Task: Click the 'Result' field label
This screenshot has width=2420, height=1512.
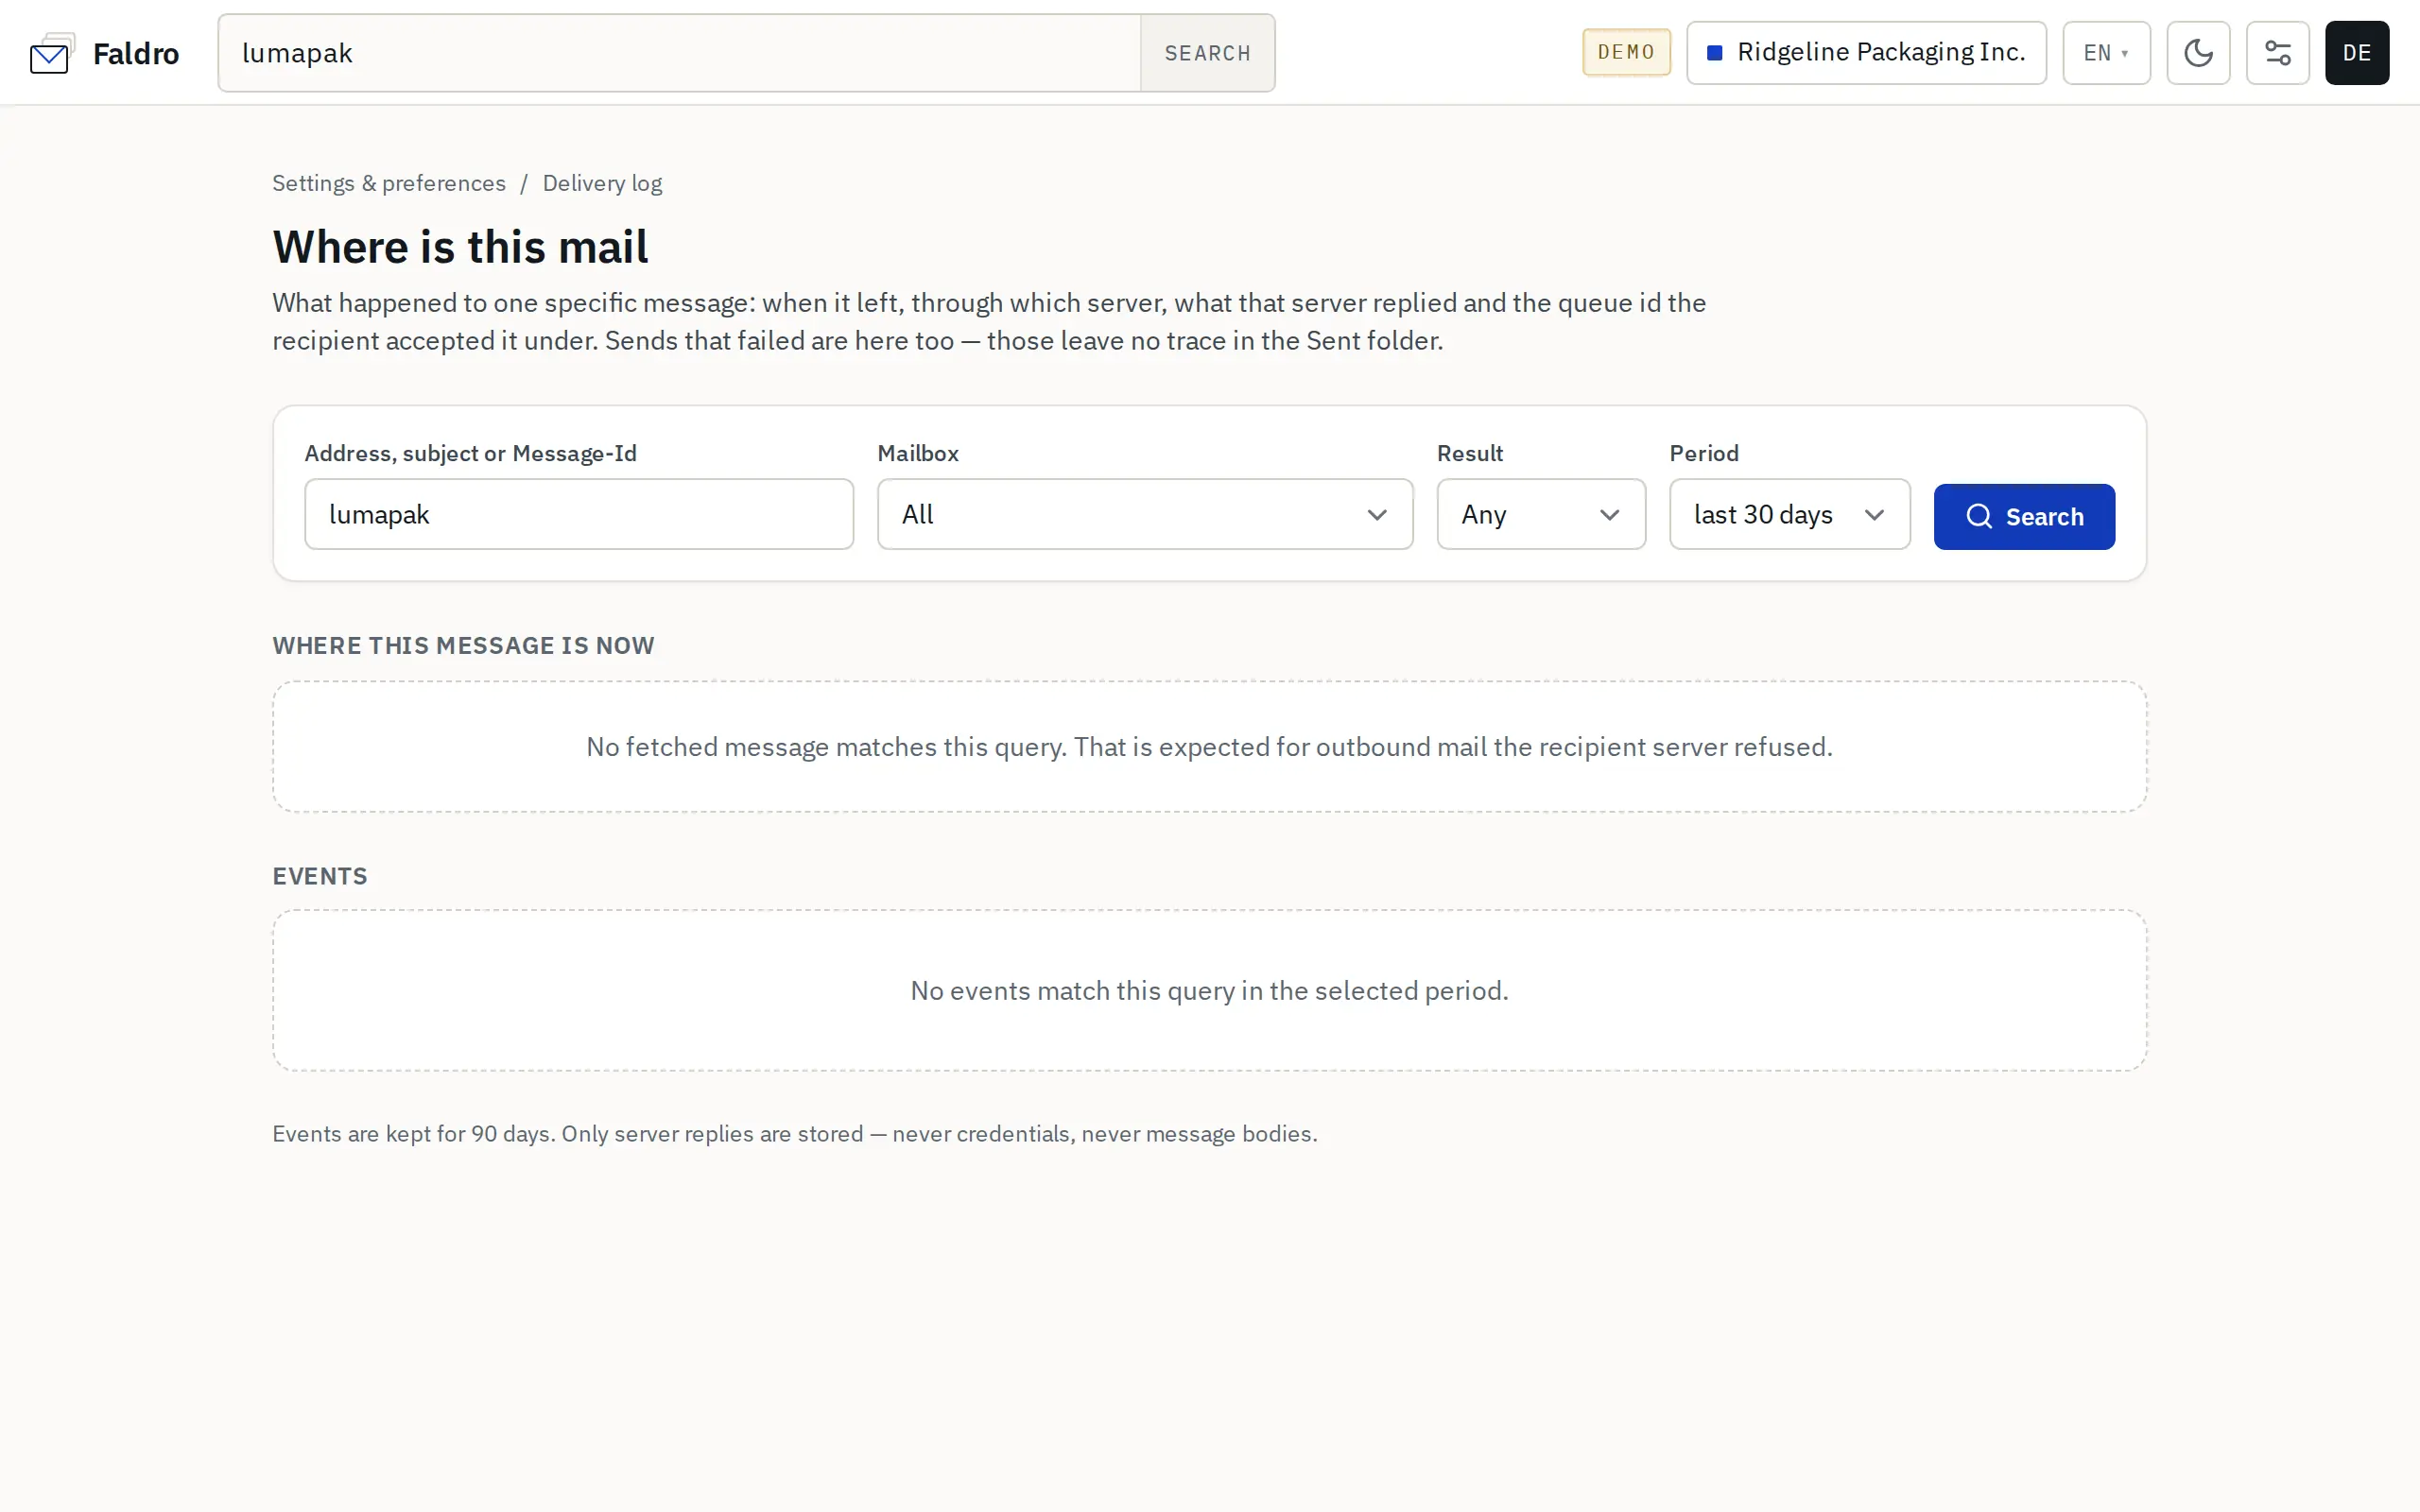Action: coord(1470,453)
